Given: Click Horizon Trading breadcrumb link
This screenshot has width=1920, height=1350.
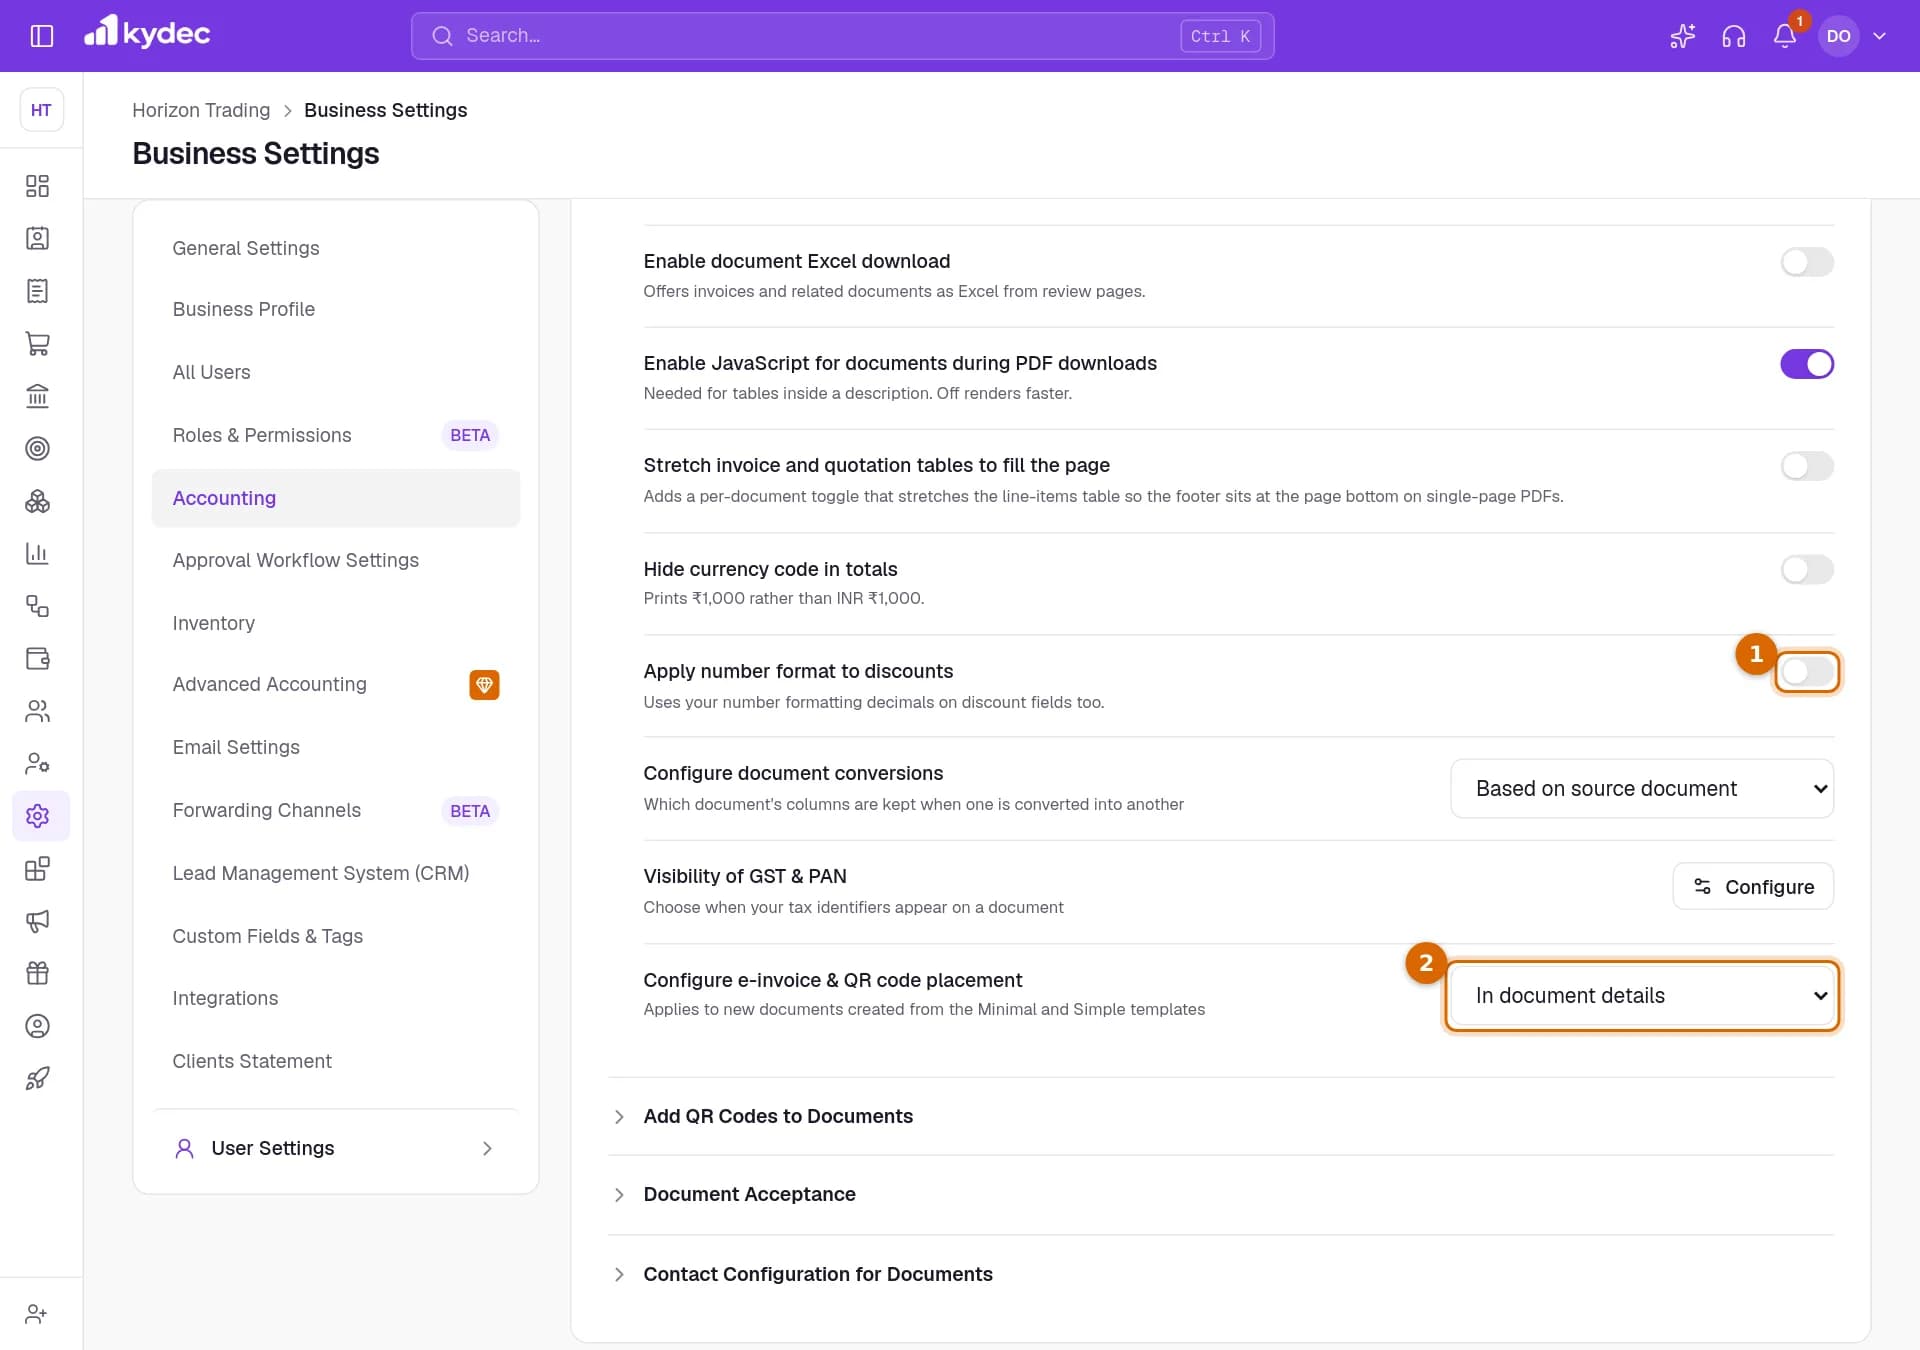Looking at the screenshot, I should tap(201, 110).
